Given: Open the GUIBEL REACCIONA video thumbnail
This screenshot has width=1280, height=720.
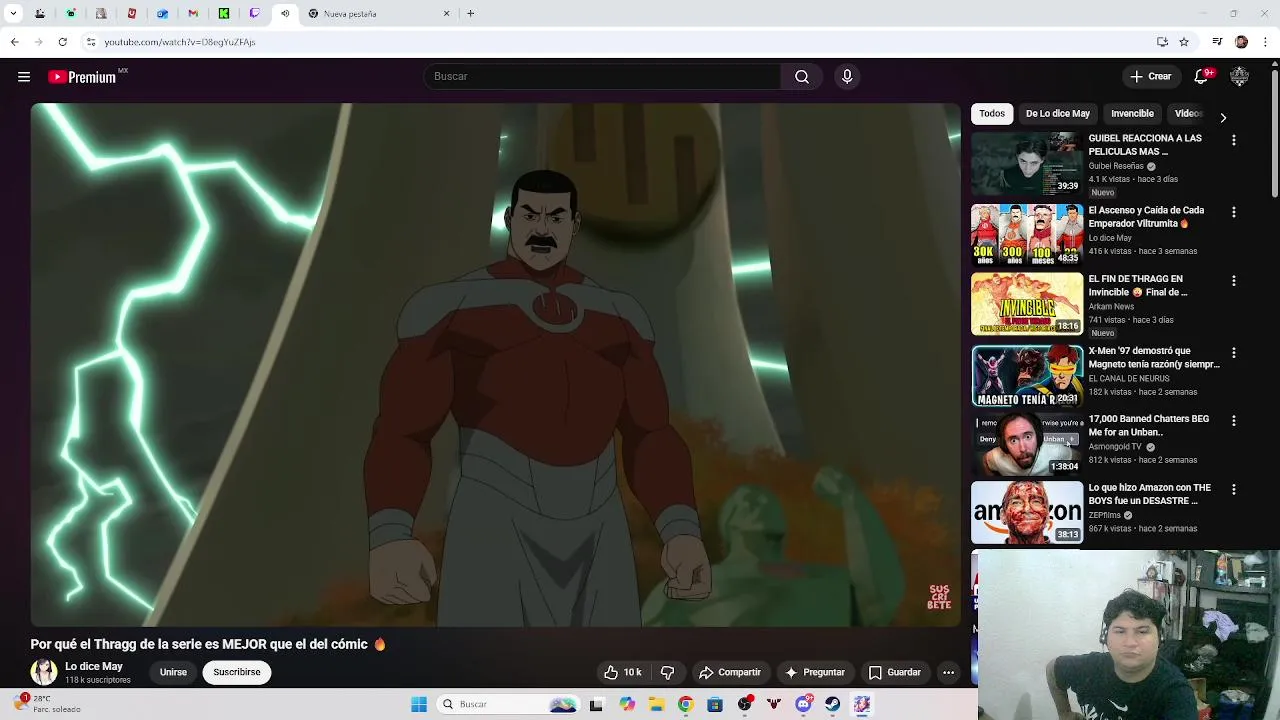Looking at the screenshot, I should pos(1027,164).
